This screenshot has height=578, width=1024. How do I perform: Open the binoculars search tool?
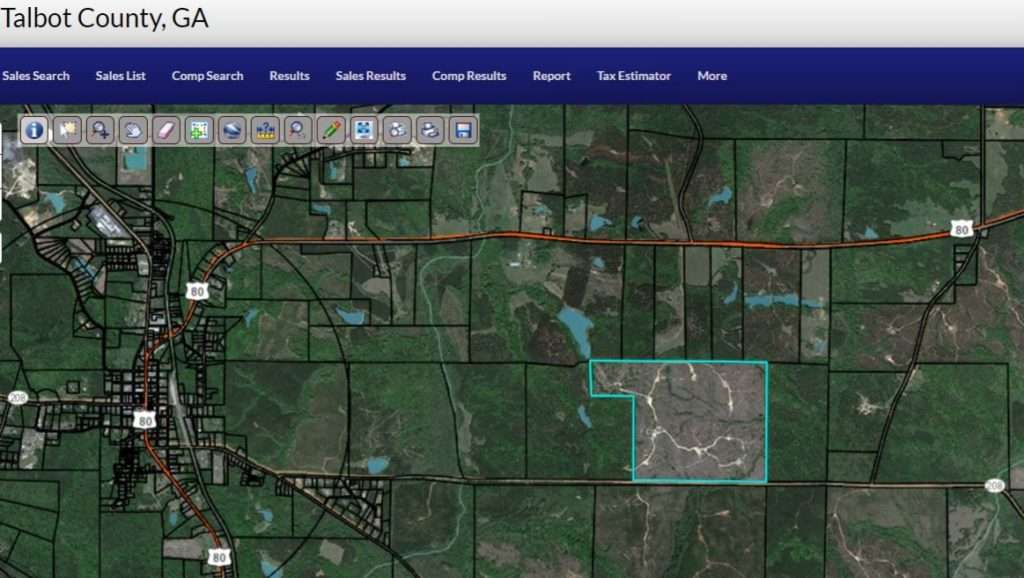coord(396,130)
